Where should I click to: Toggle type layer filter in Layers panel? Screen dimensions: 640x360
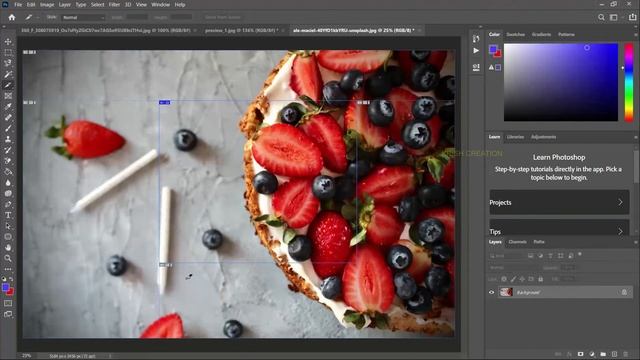coord(550,256)
